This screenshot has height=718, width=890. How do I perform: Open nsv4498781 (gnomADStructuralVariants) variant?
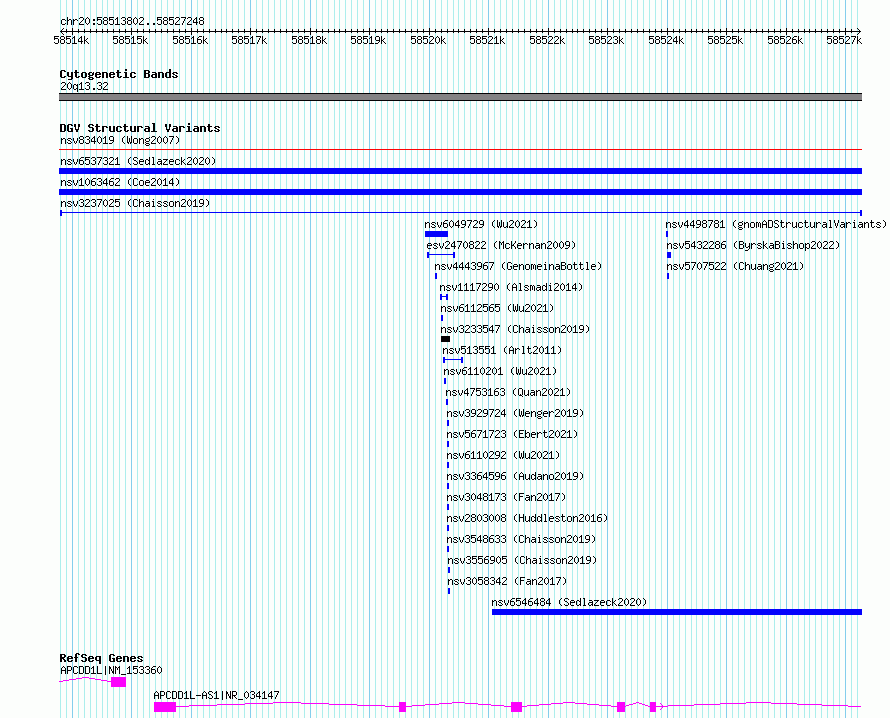[x=776, y=224]
